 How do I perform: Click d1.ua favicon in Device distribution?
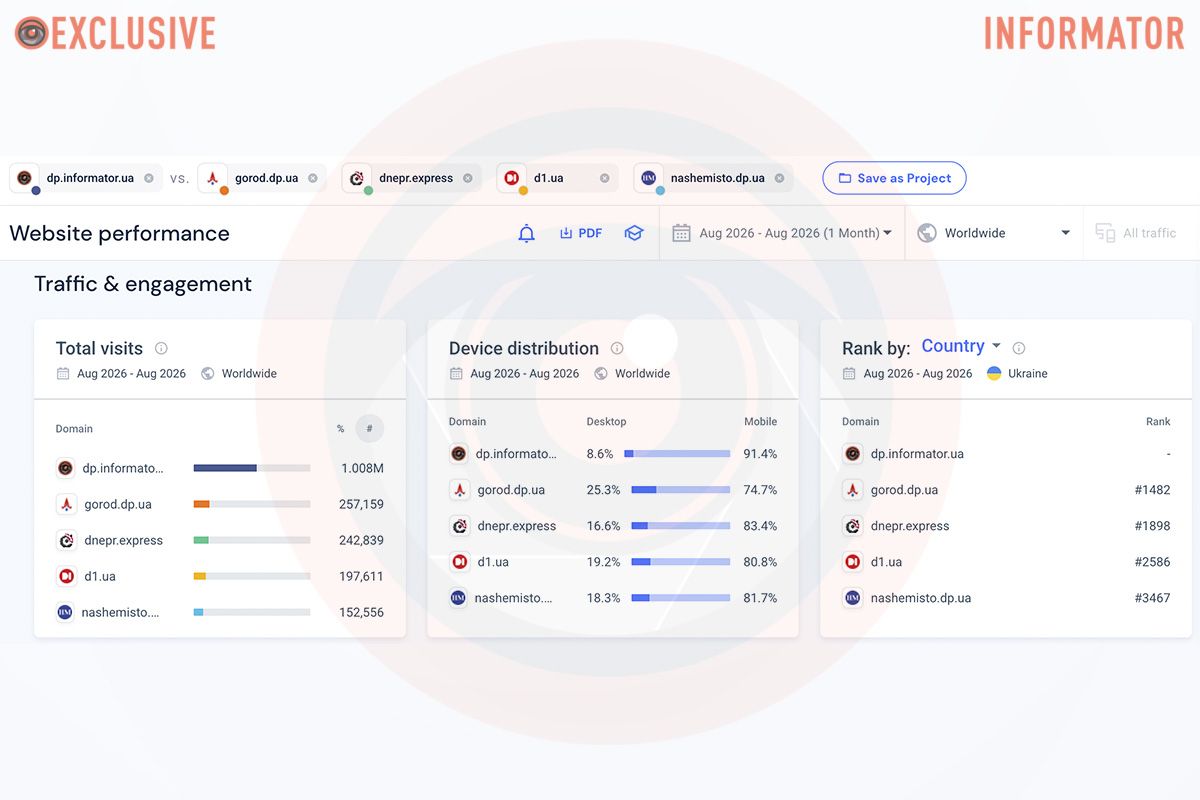click(459, 562)
